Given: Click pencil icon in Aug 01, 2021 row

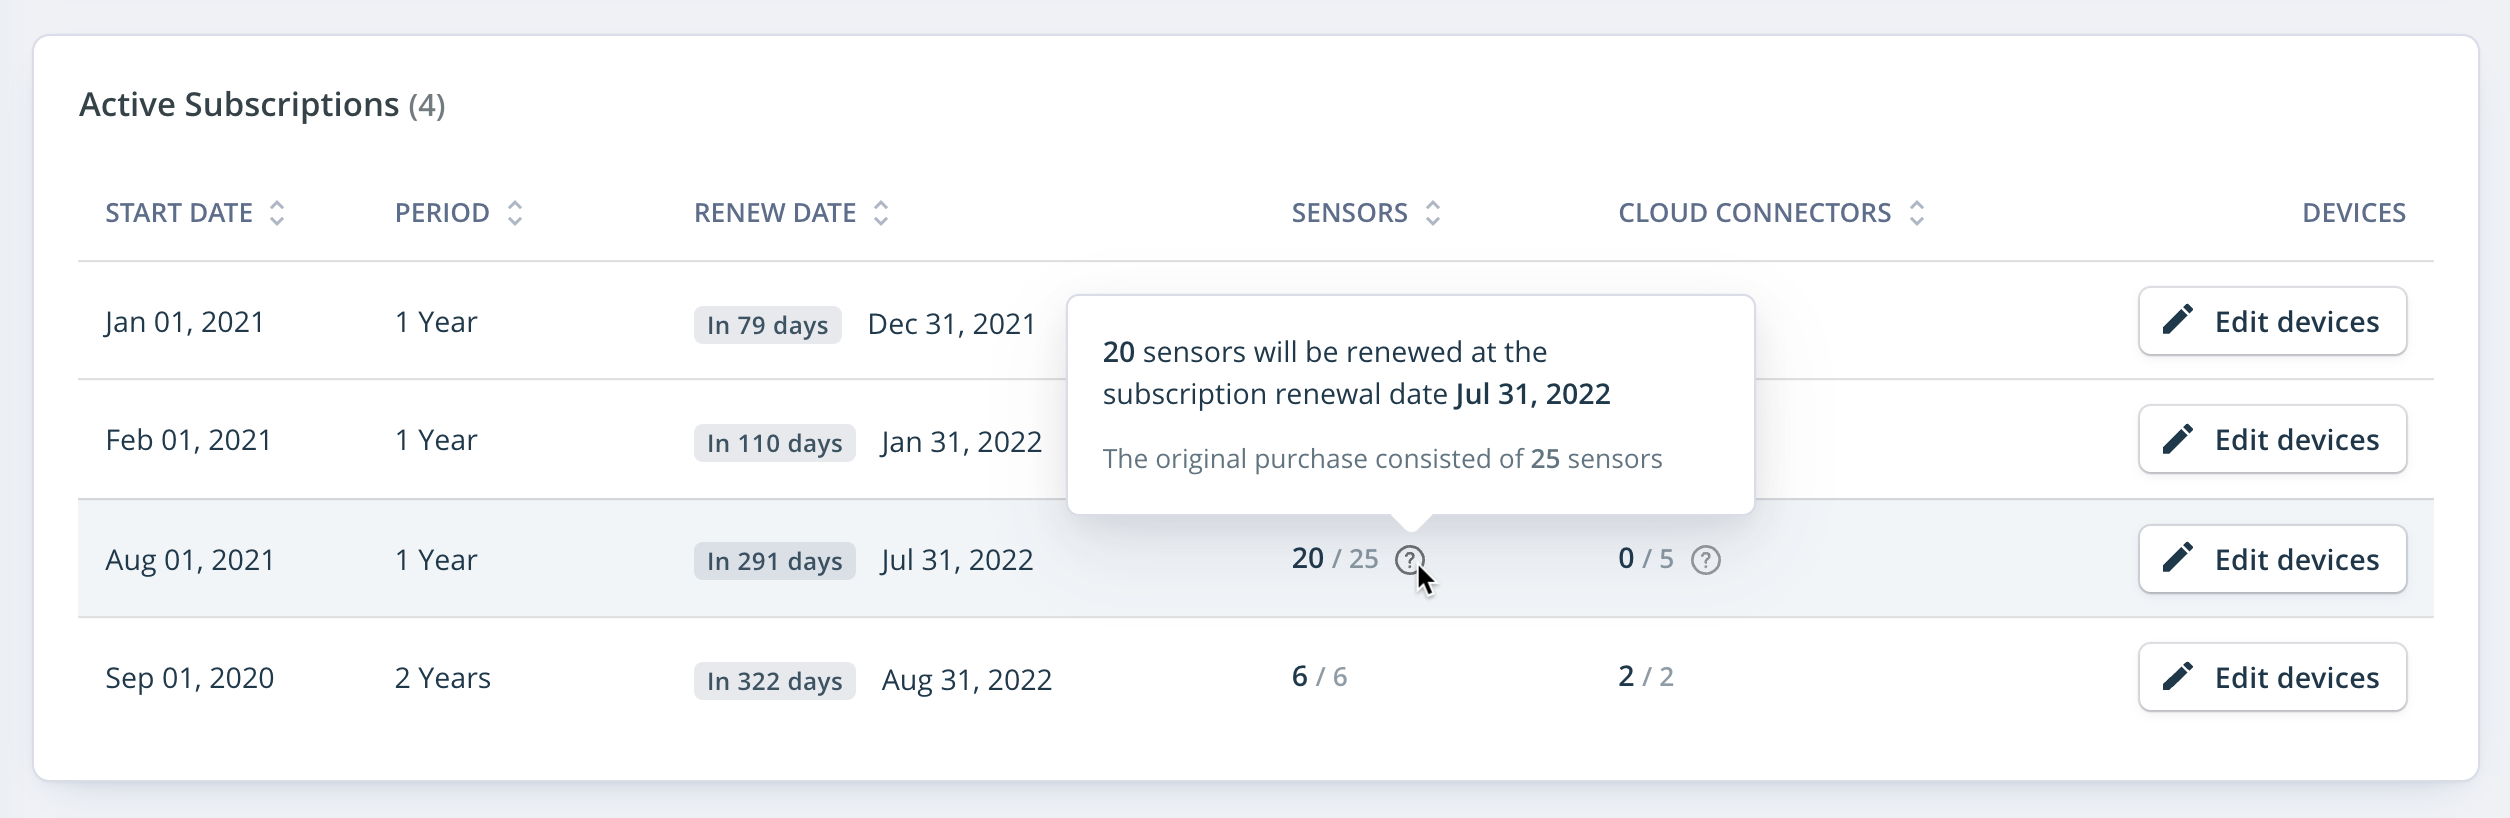Looking at the screenshot, I should point(2177,558).
